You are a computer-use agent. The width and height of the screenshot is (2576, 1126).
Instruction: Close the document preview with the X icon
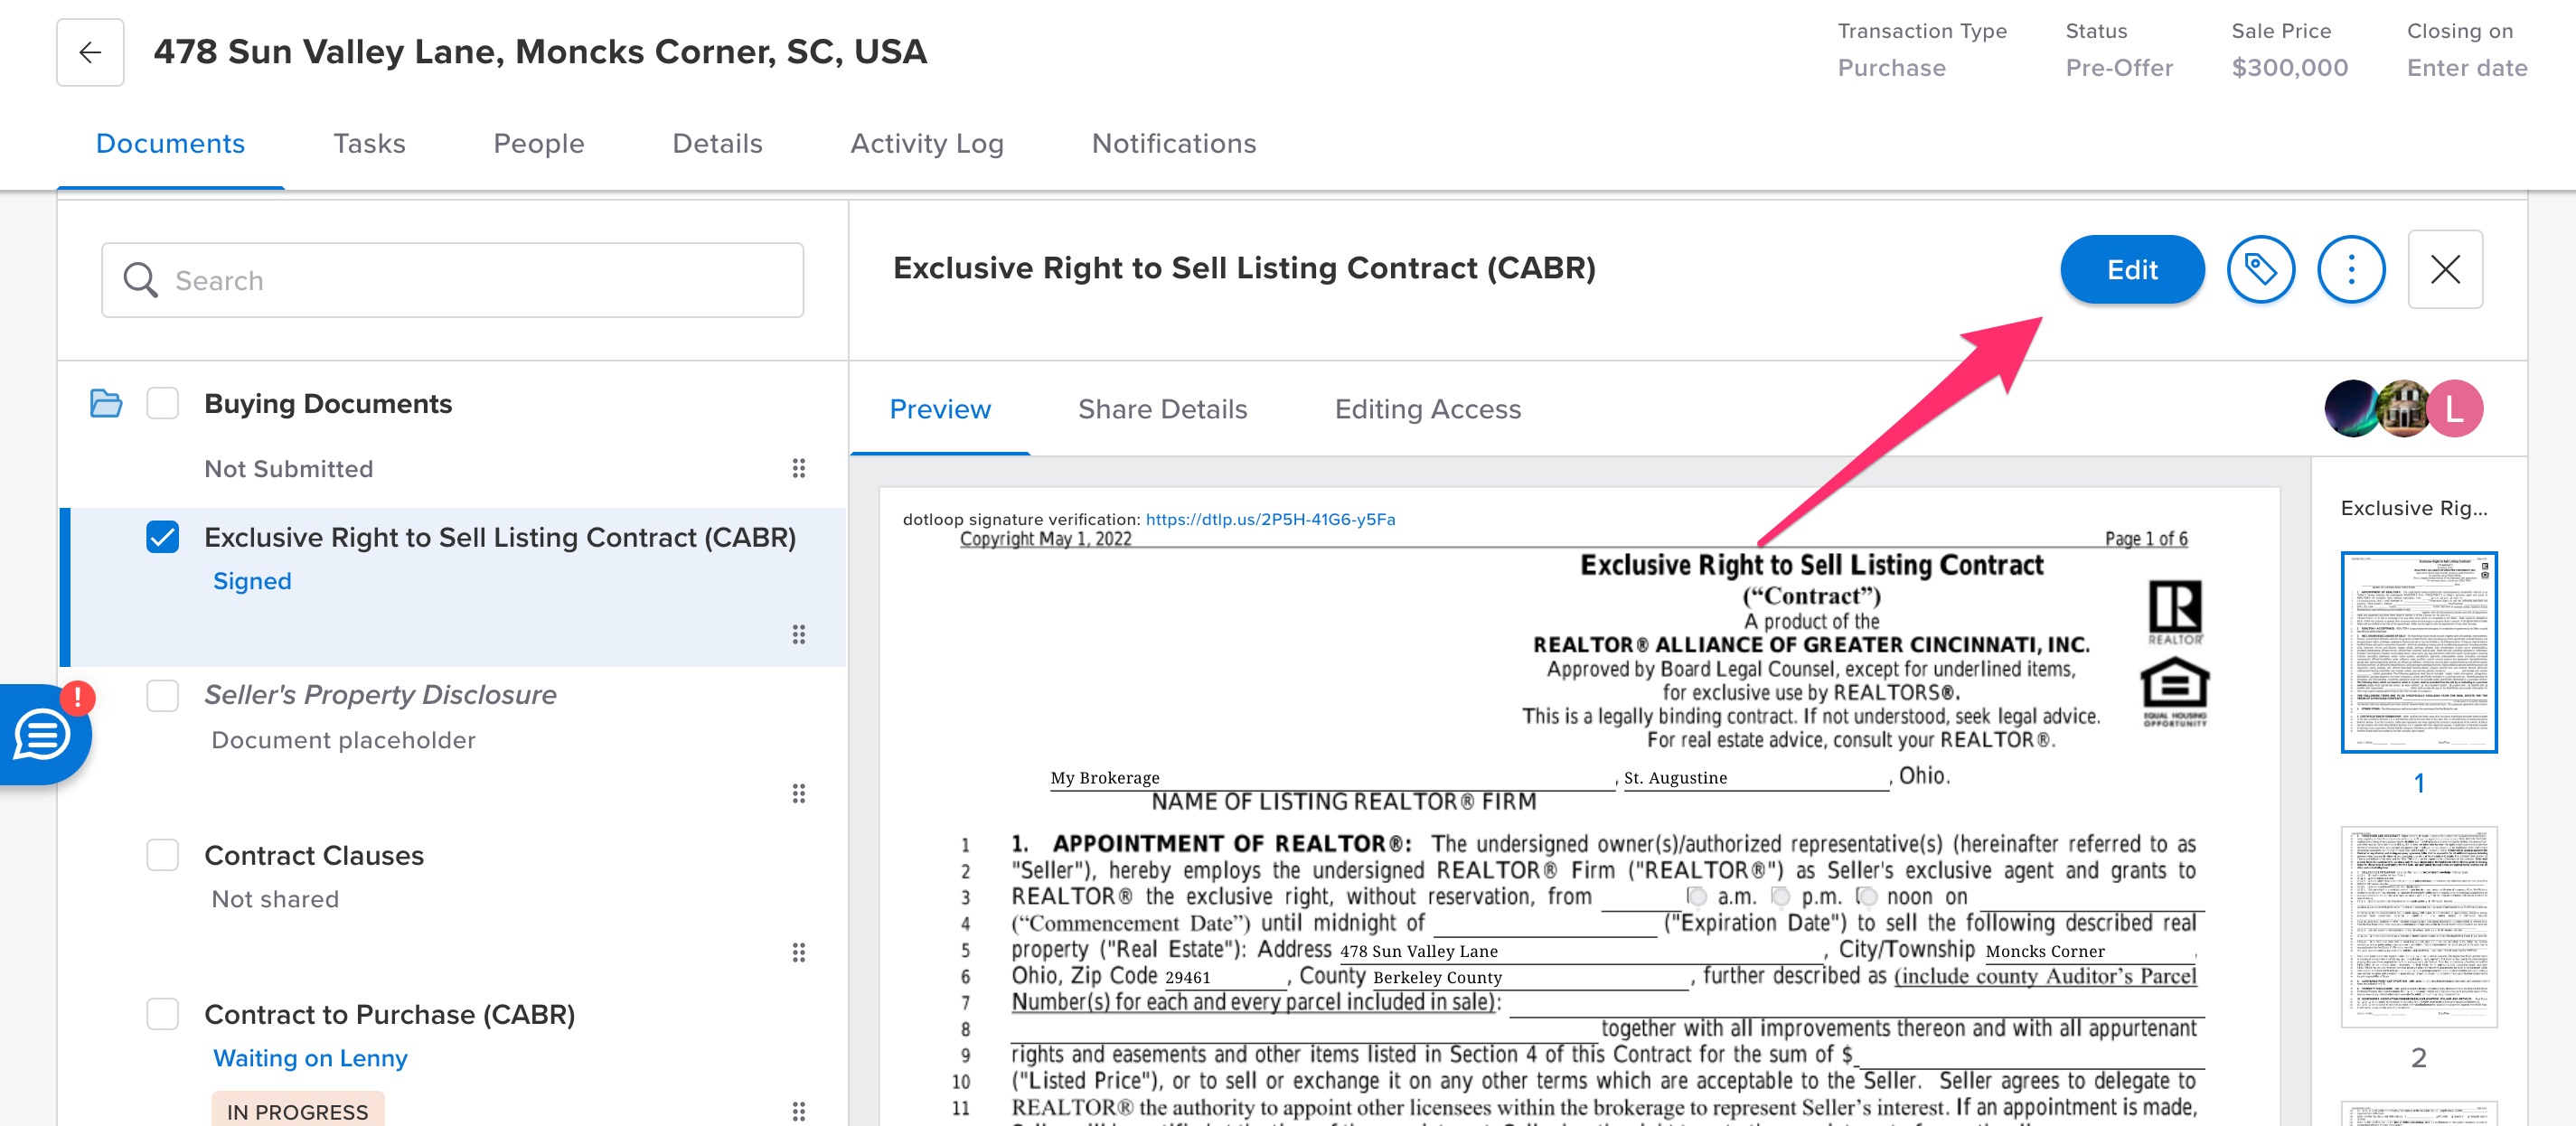2445,269
